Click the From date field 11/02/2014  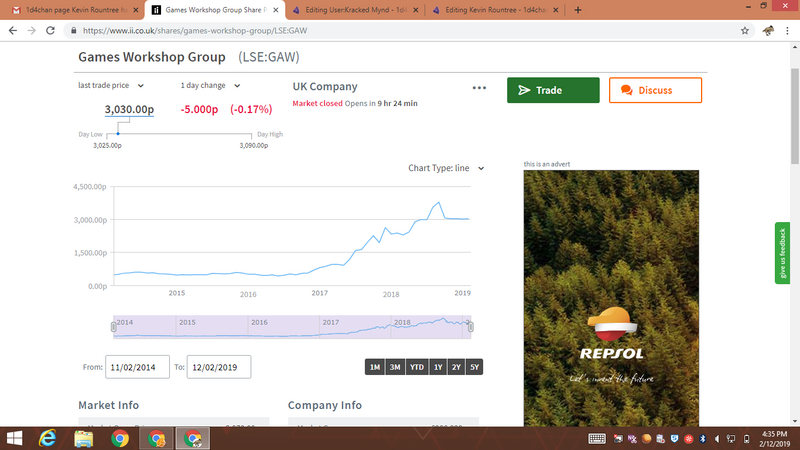(x=137, y=367)
